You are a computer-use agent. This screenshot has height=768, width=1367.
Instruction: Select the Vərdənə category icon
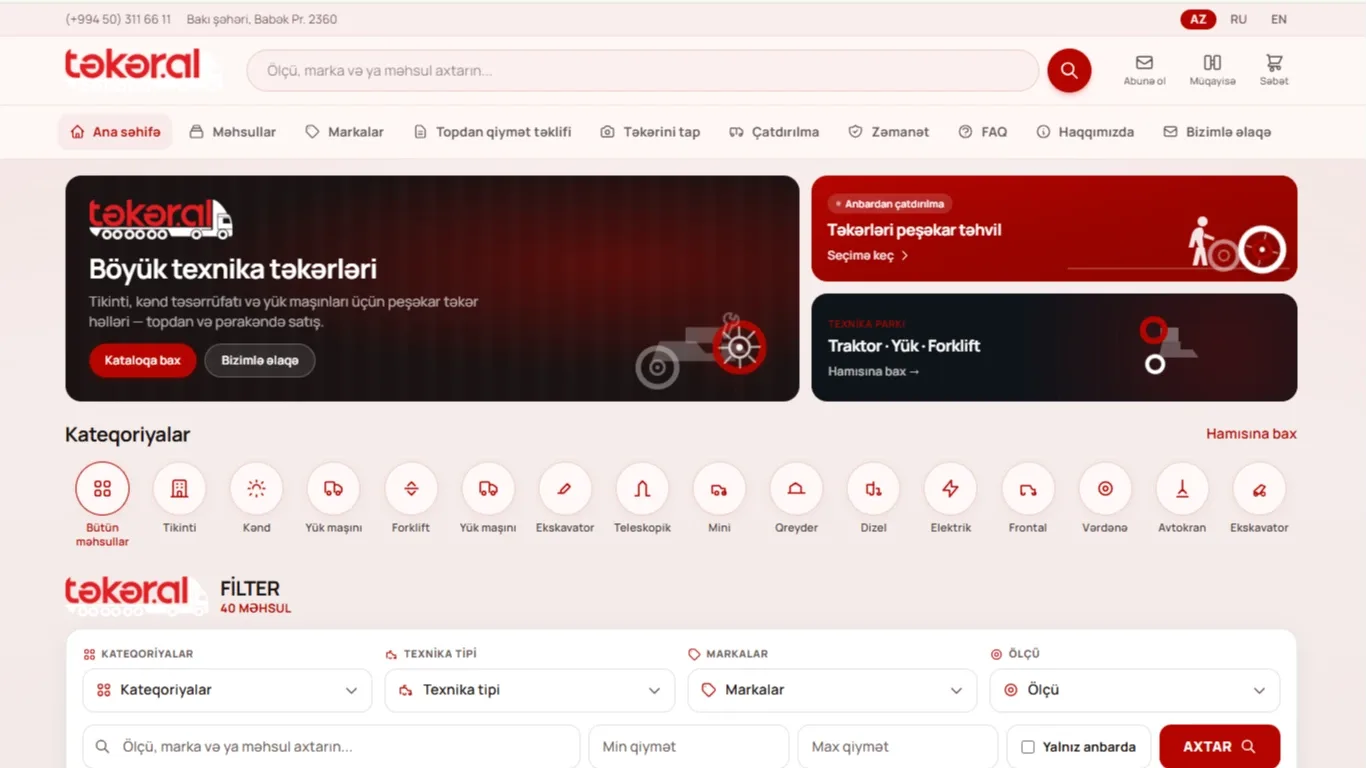pyautogui.click(x=1105, y=488)
